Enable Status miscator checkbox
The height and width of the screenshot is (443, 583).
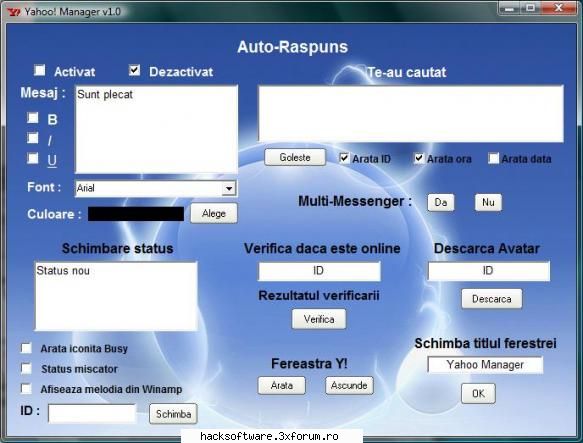(26, 368)
